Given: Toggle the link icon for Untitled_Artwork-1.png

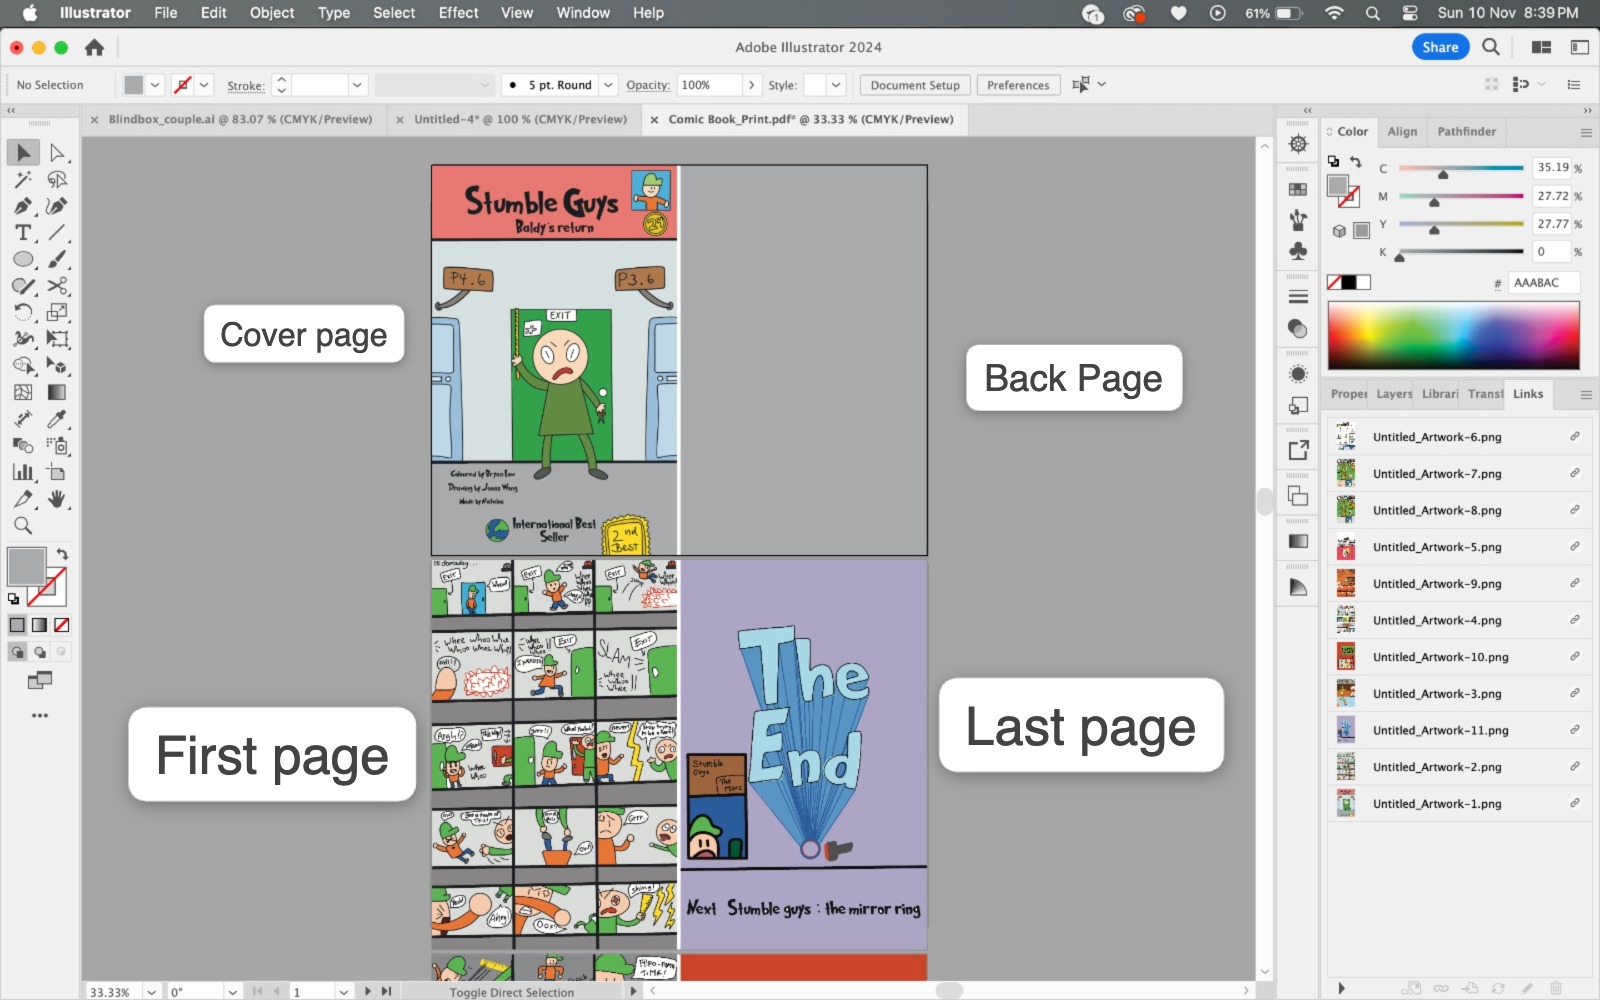Looking at the screenshot, I should [1574, 803].
